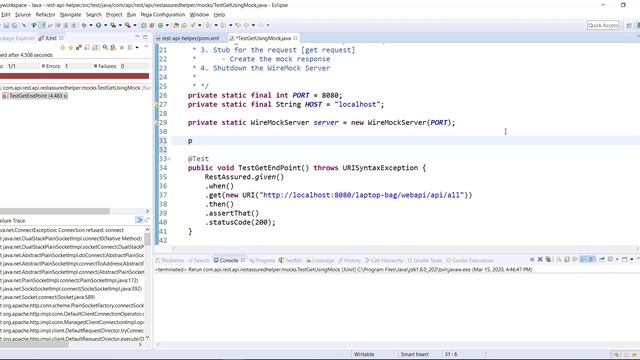
Task: Open the Window menu
Action: (199, 14)
